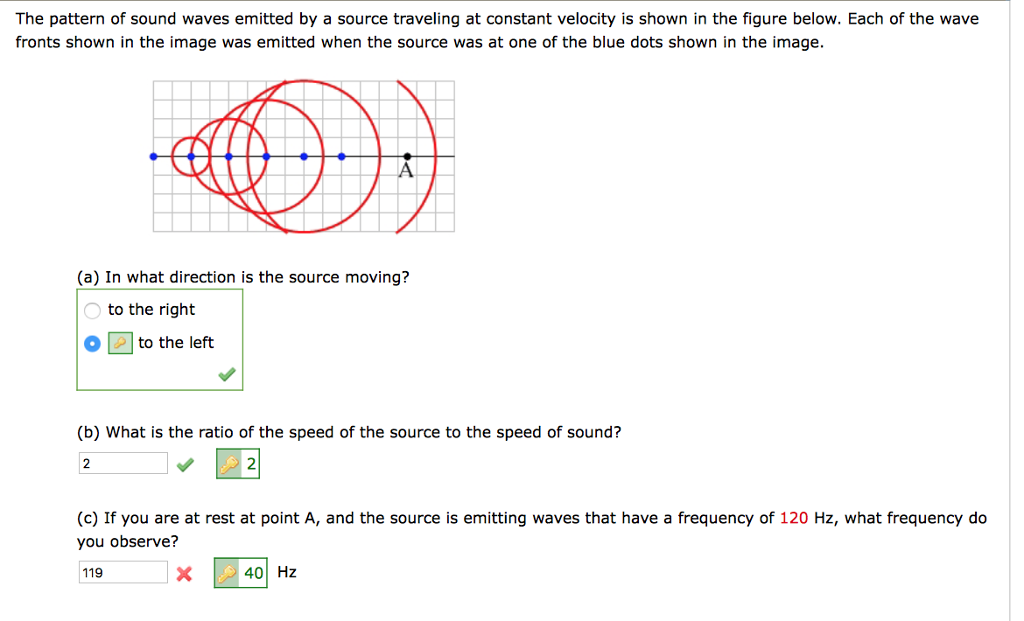Viewport: 1024px width, 621px height.
Task: Click the question text for part (b)
Action: 348,432
